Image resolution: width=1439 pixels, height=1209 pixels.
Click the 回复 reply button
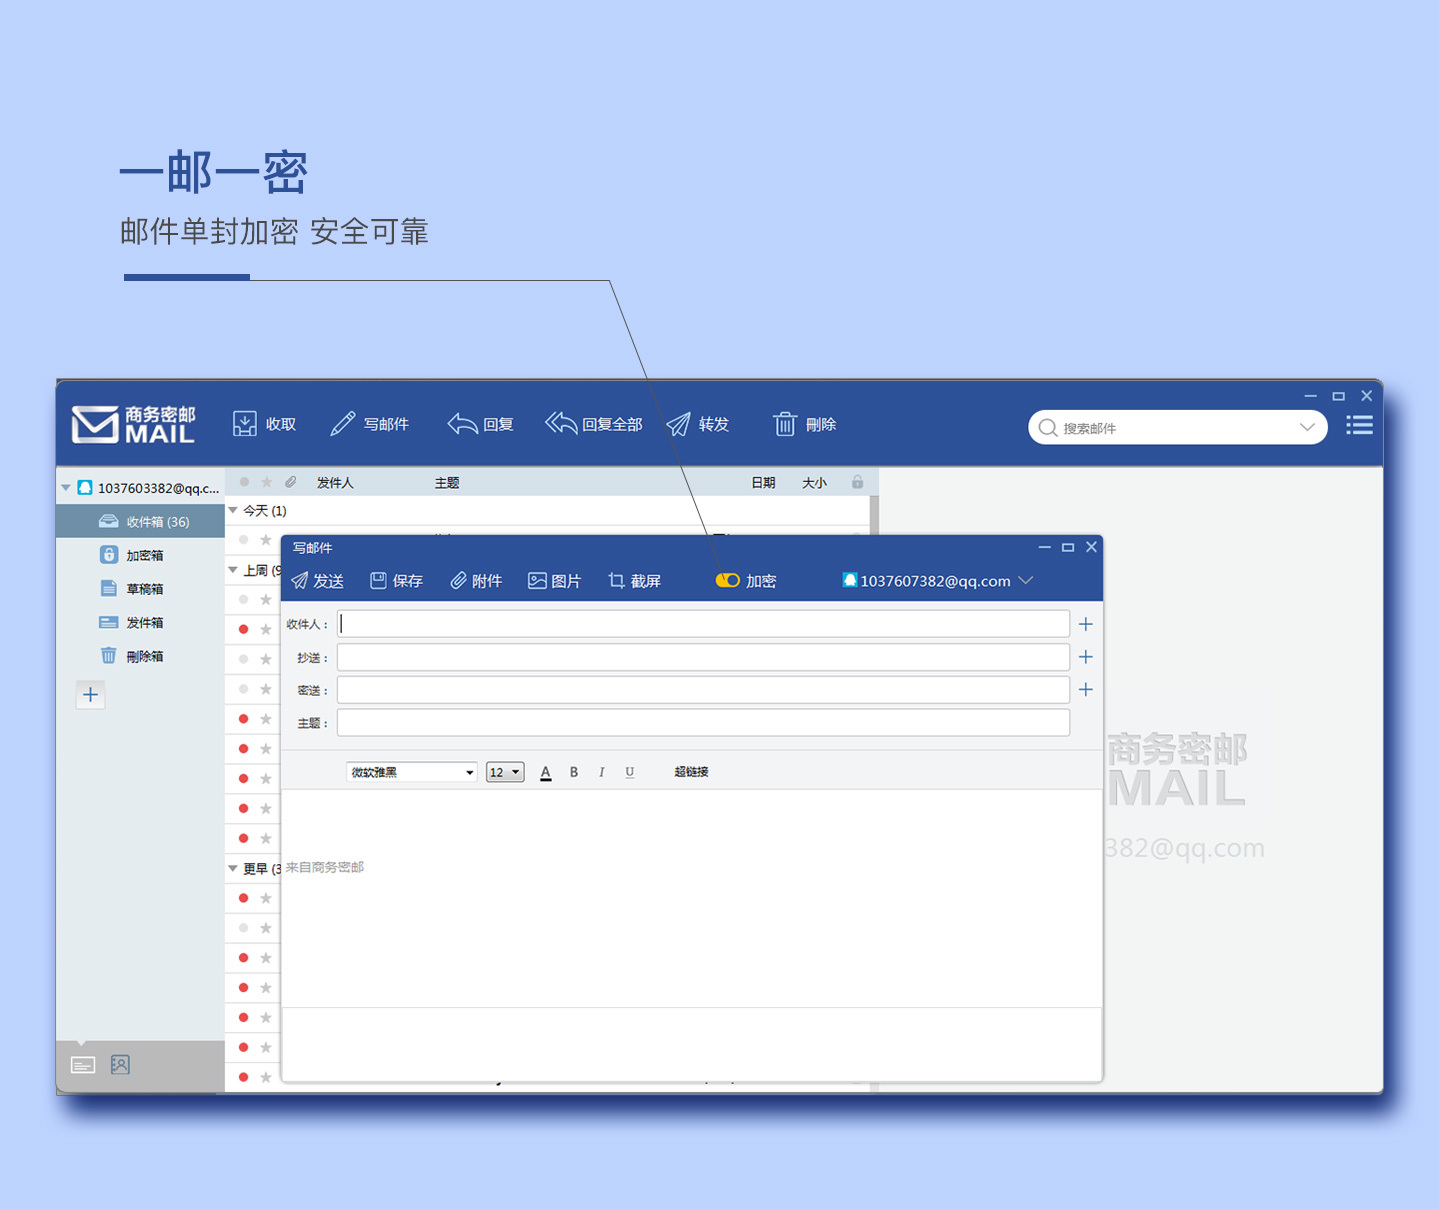480,424
